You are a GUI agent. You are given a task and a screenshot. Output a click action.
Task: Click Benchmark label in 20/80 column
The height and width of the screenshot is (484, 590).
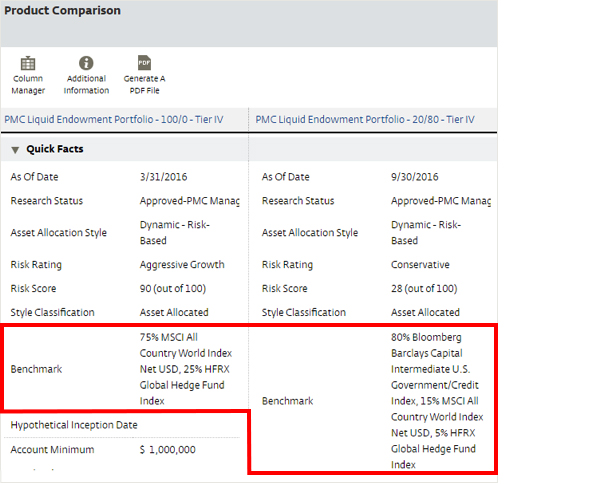(x=287, y=401)
